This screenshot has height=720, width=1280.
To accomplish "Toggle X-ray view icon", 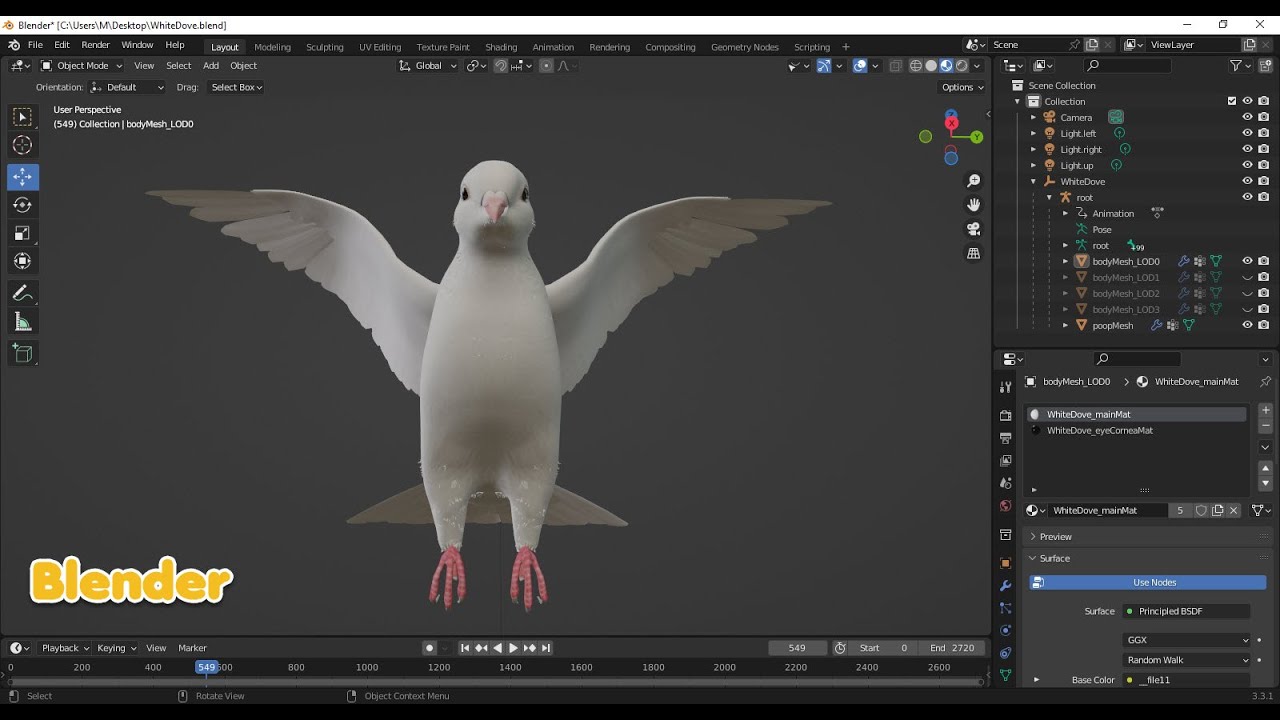I will coord(895,66).
